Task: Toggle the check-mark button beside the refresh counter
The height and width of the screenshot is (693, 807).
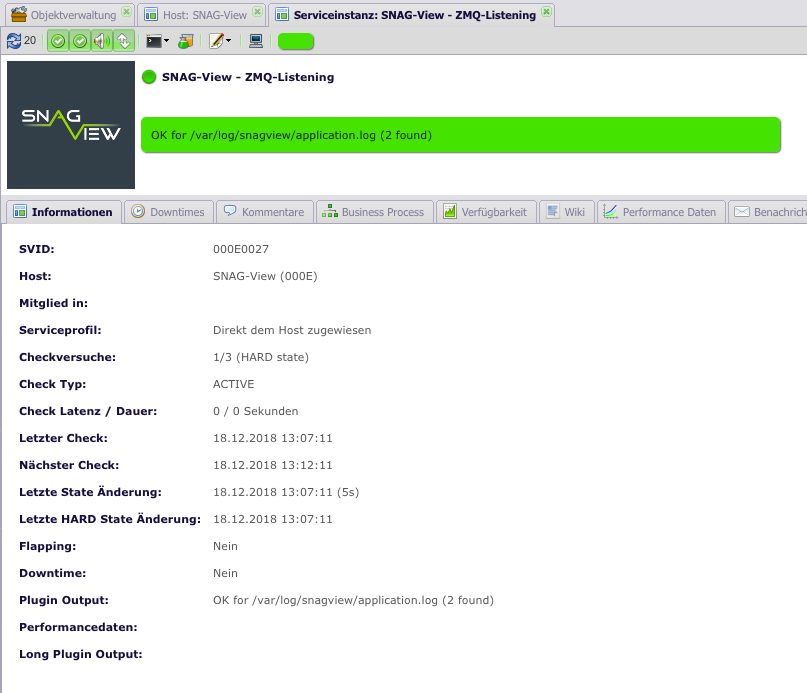Action: click(58, 41)
